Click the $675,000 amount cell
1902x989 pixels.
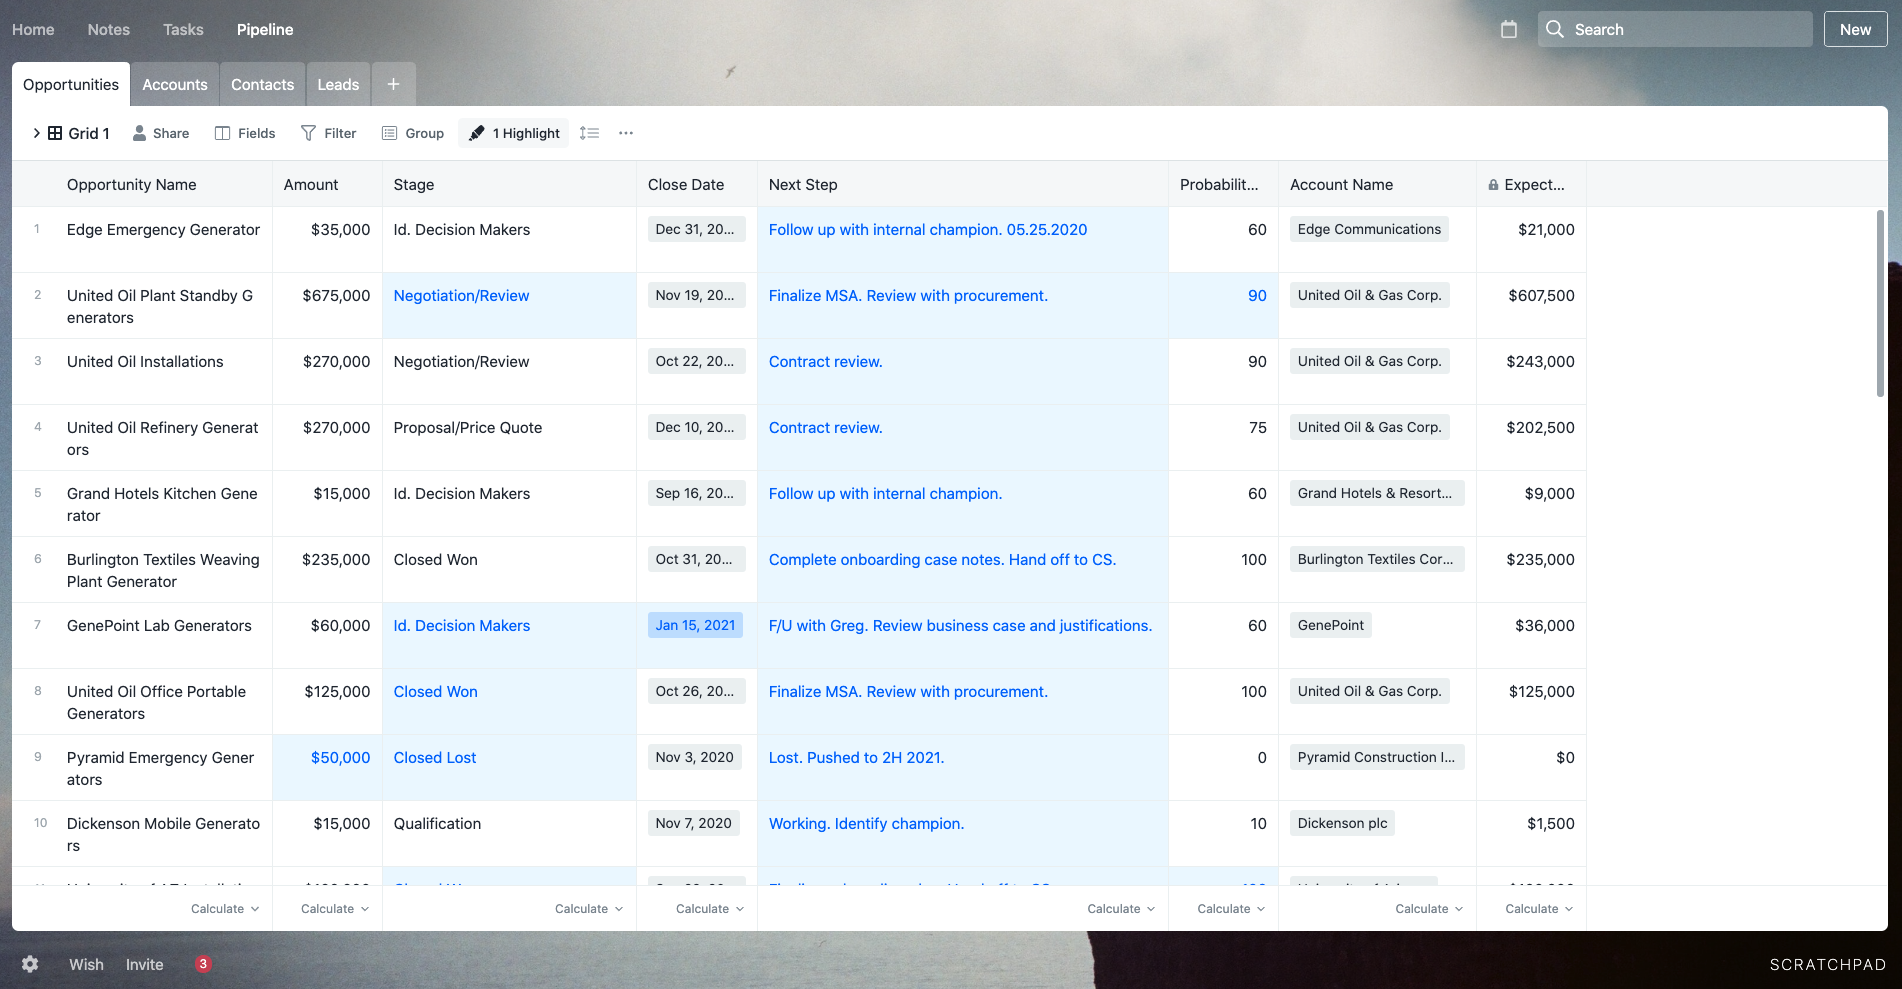(x=327, y=305)
